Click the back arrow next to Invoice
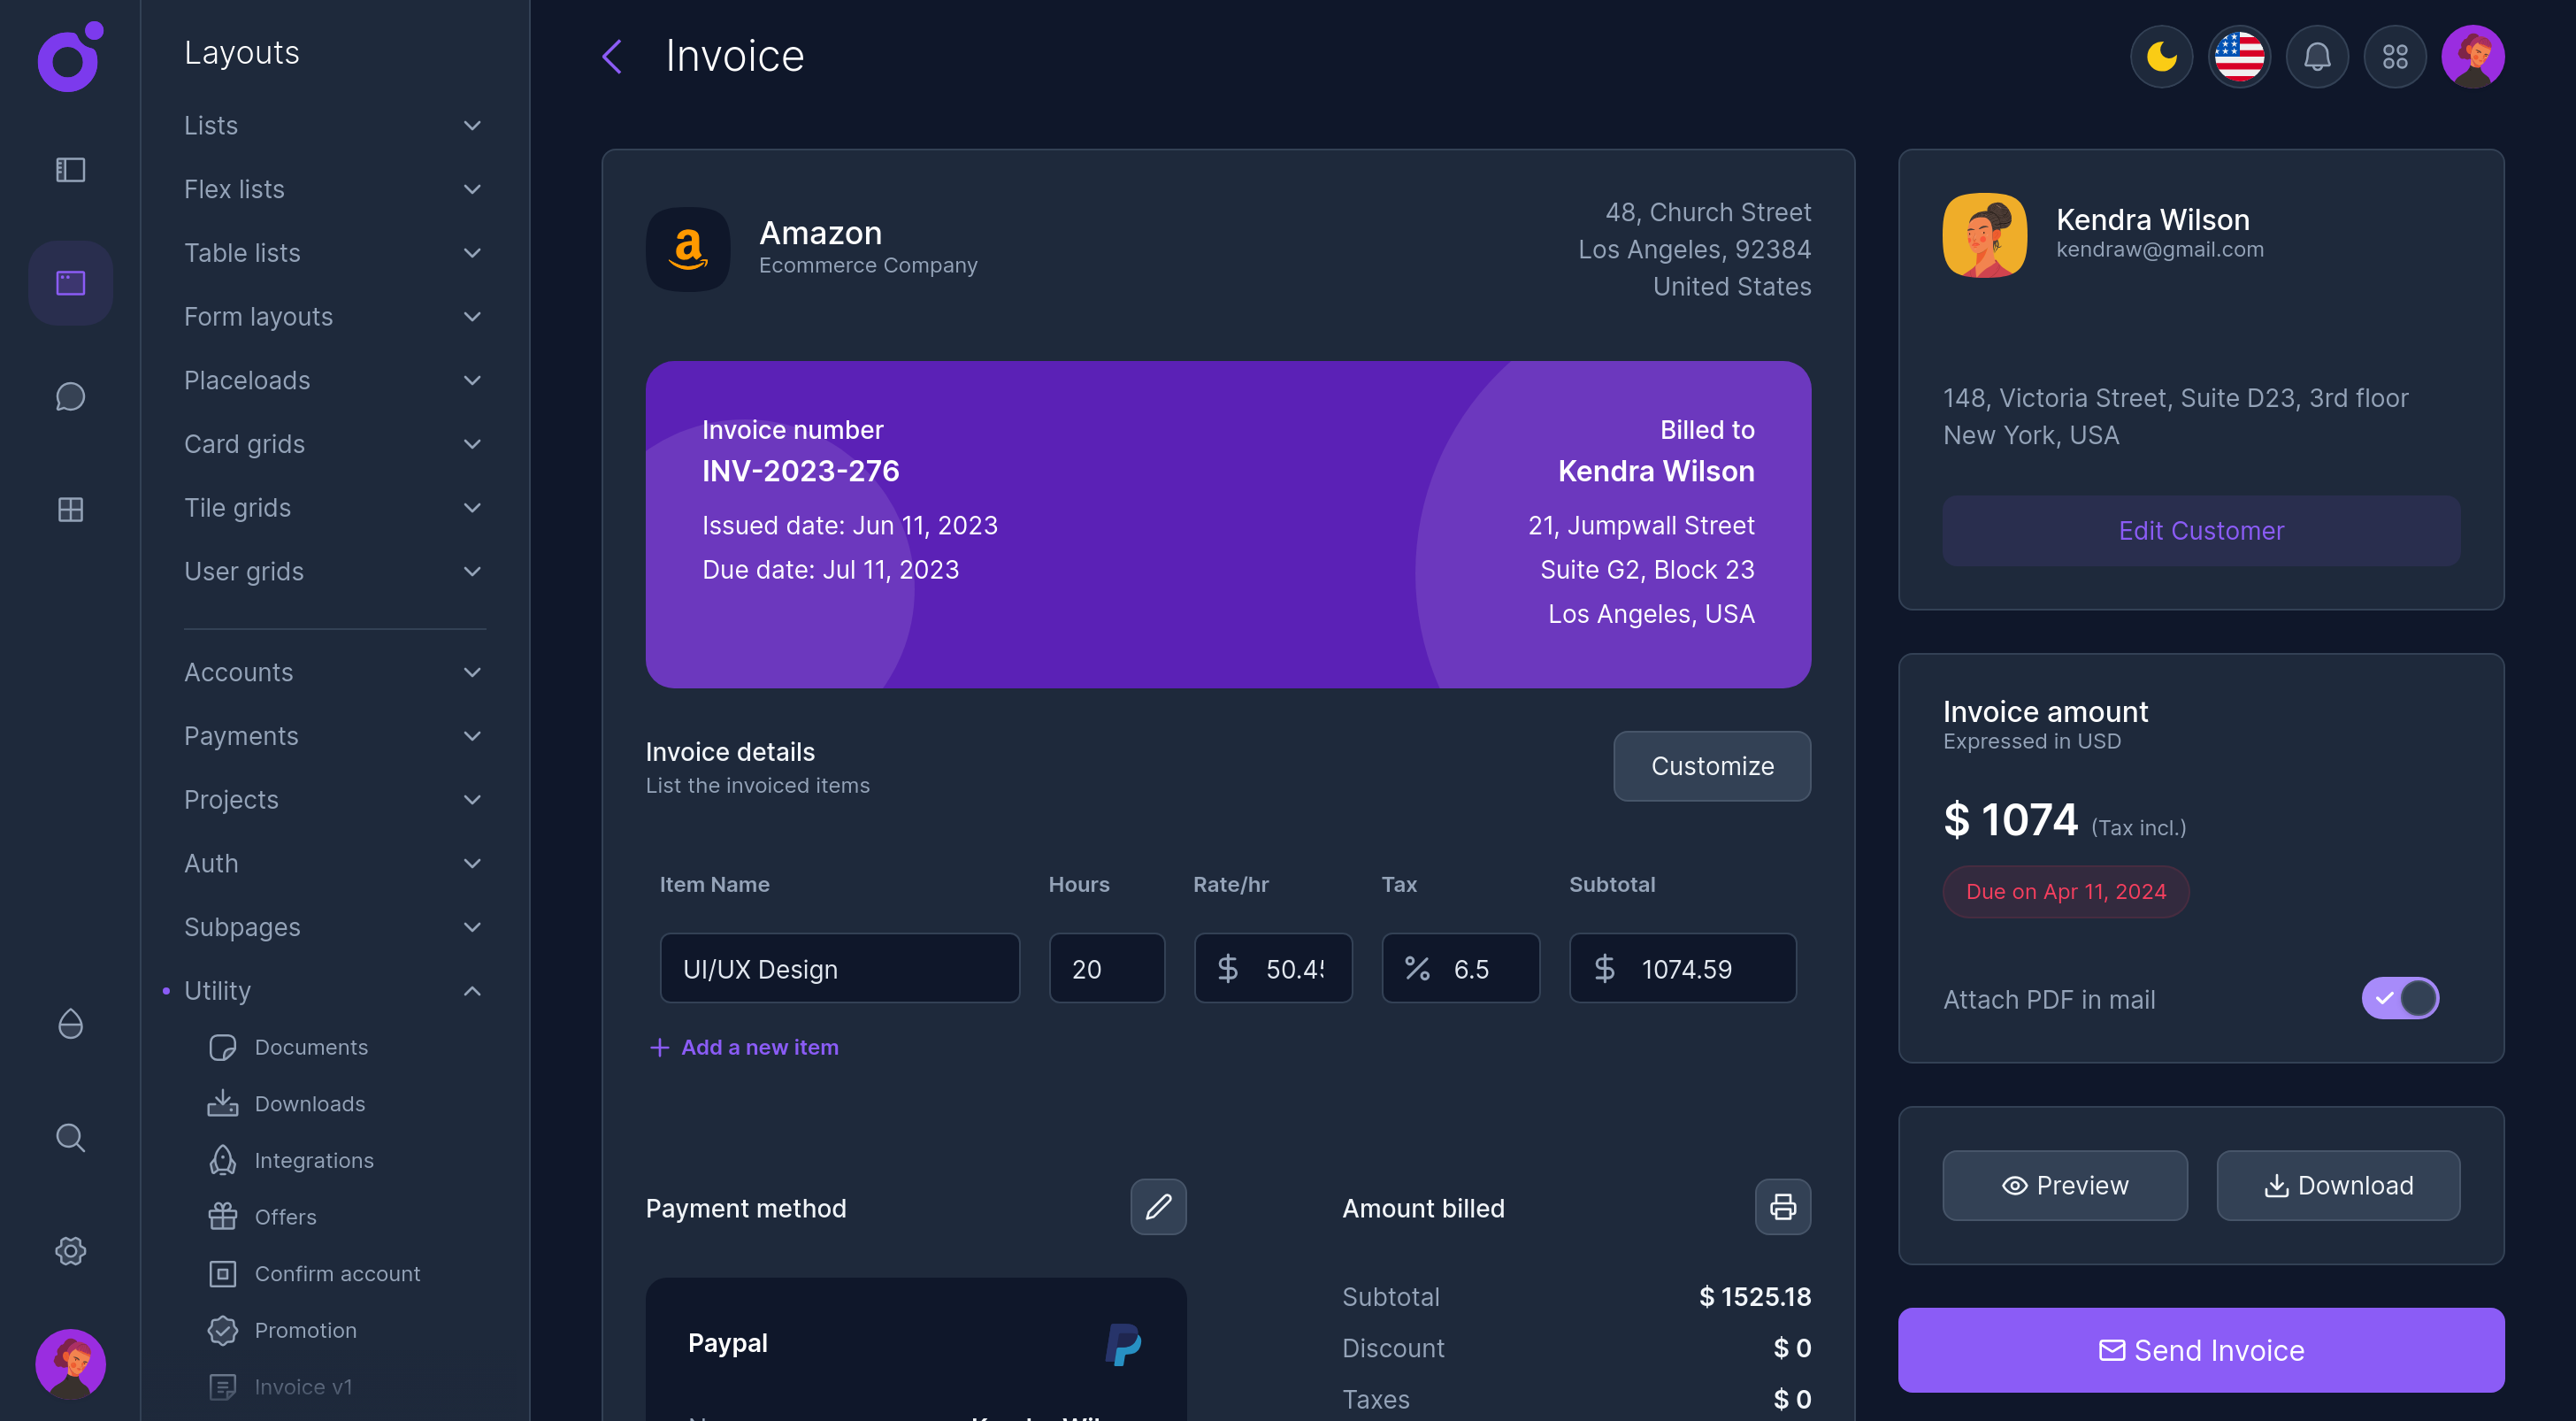The width and height of the screenshot is (2576, 1421). pos(612,57)
